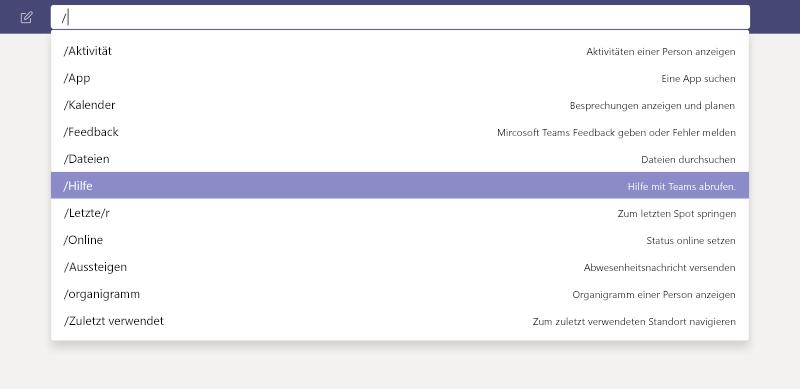
Task: Activate the highlighted /Hilfe command
Action: coord(400,186)
